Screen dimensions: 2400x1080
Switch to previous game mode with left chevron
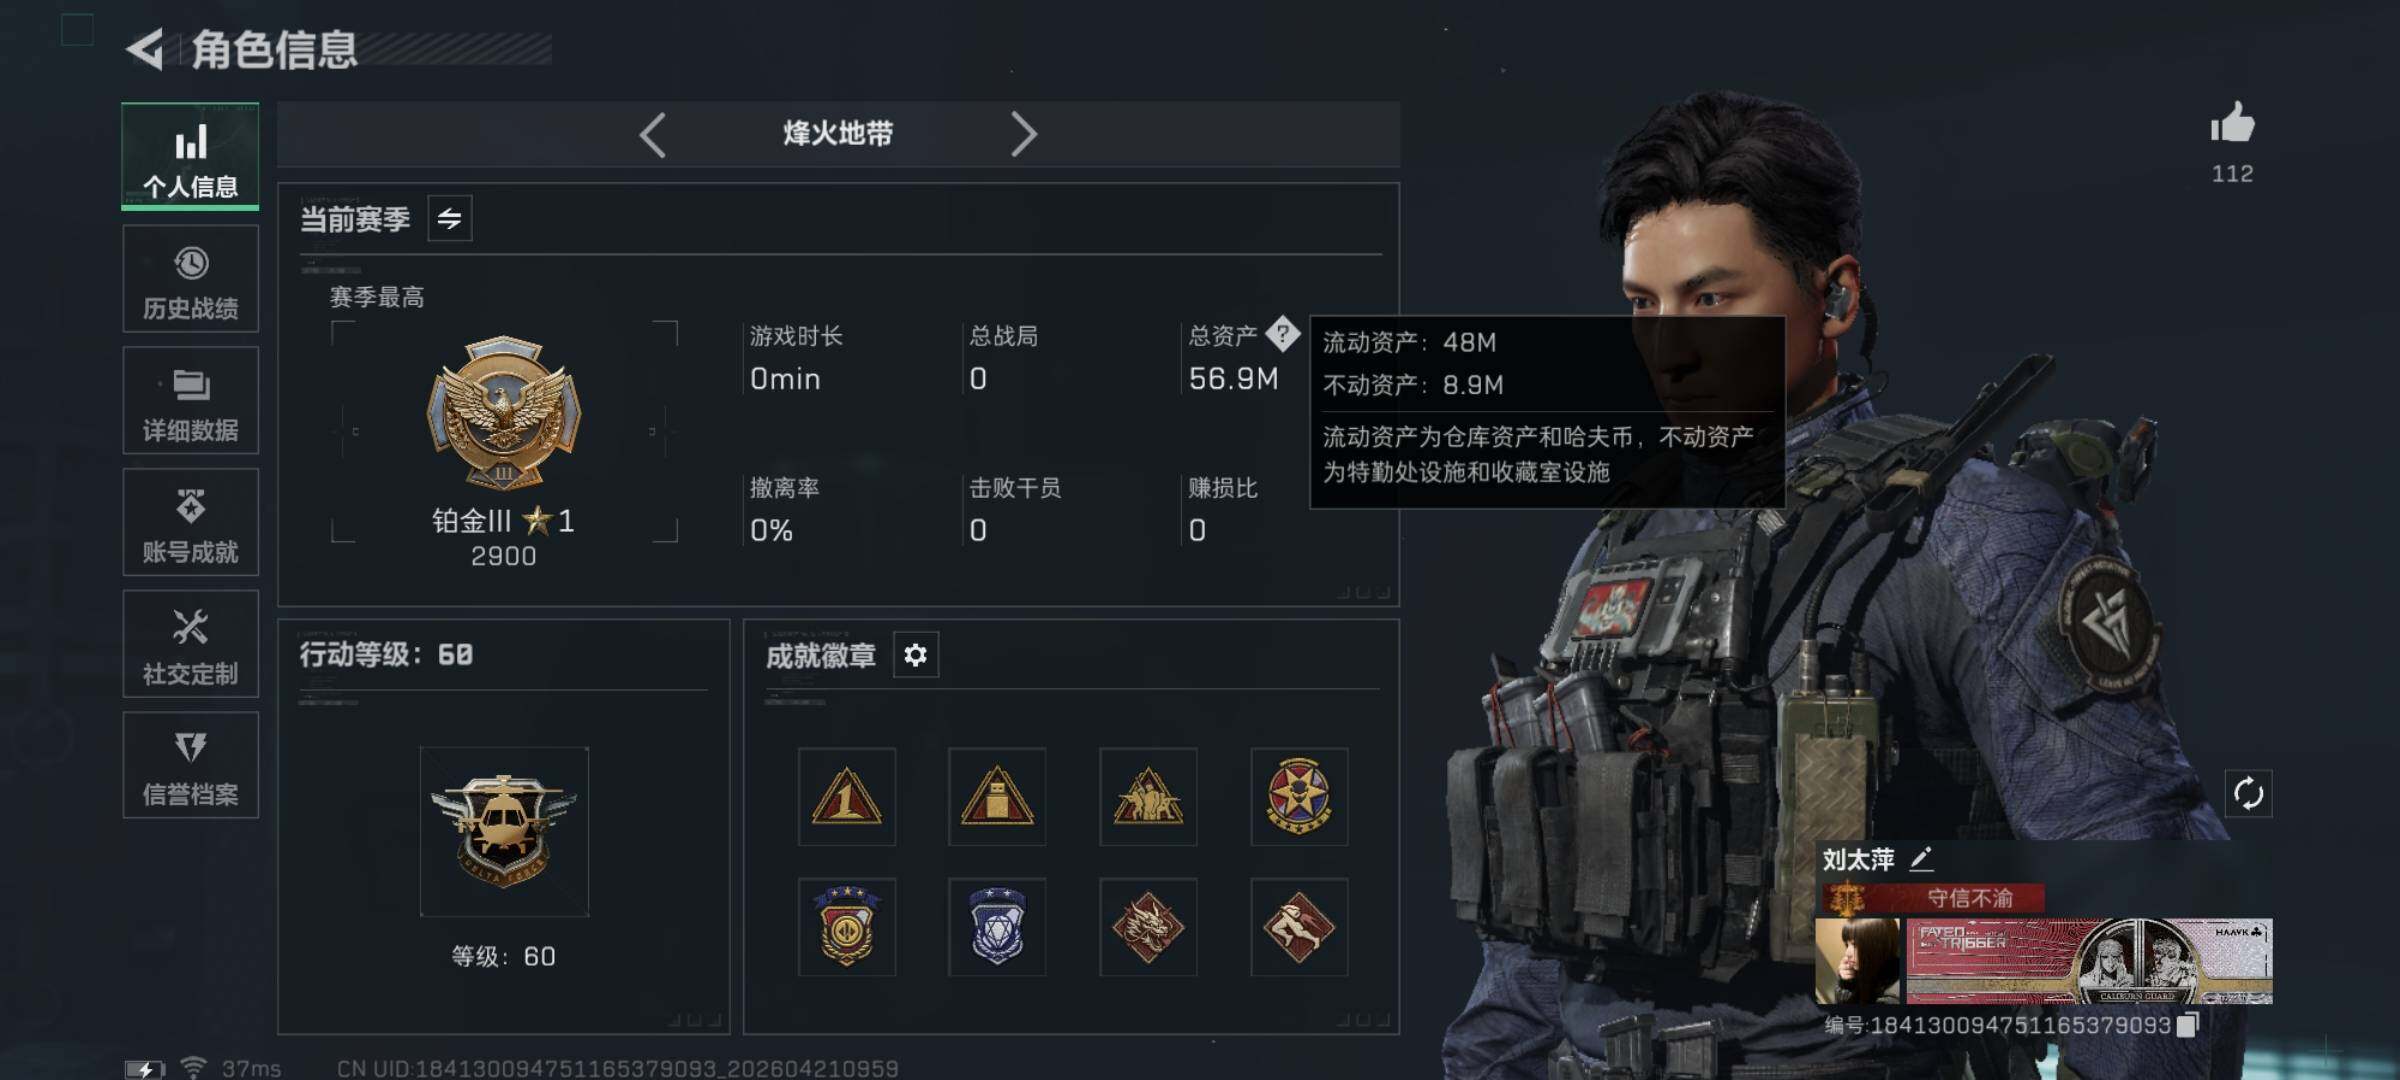click(653, 134)
